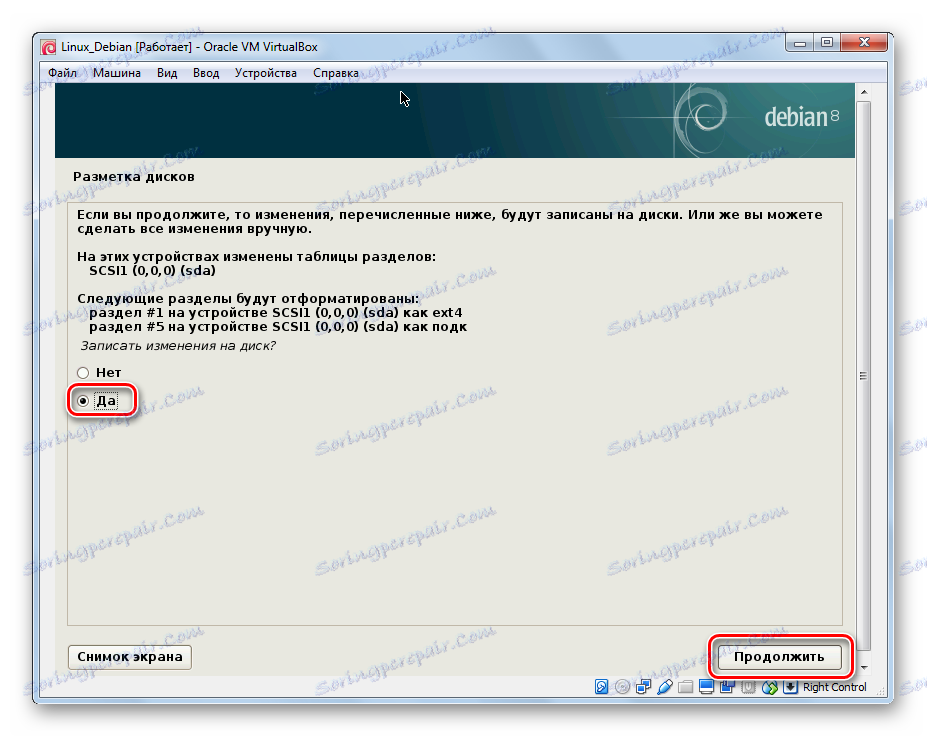This screenshot has height=737, width=927.
Task: Click the Записать изменения на диск? question
Action: [x=178, y=346]
